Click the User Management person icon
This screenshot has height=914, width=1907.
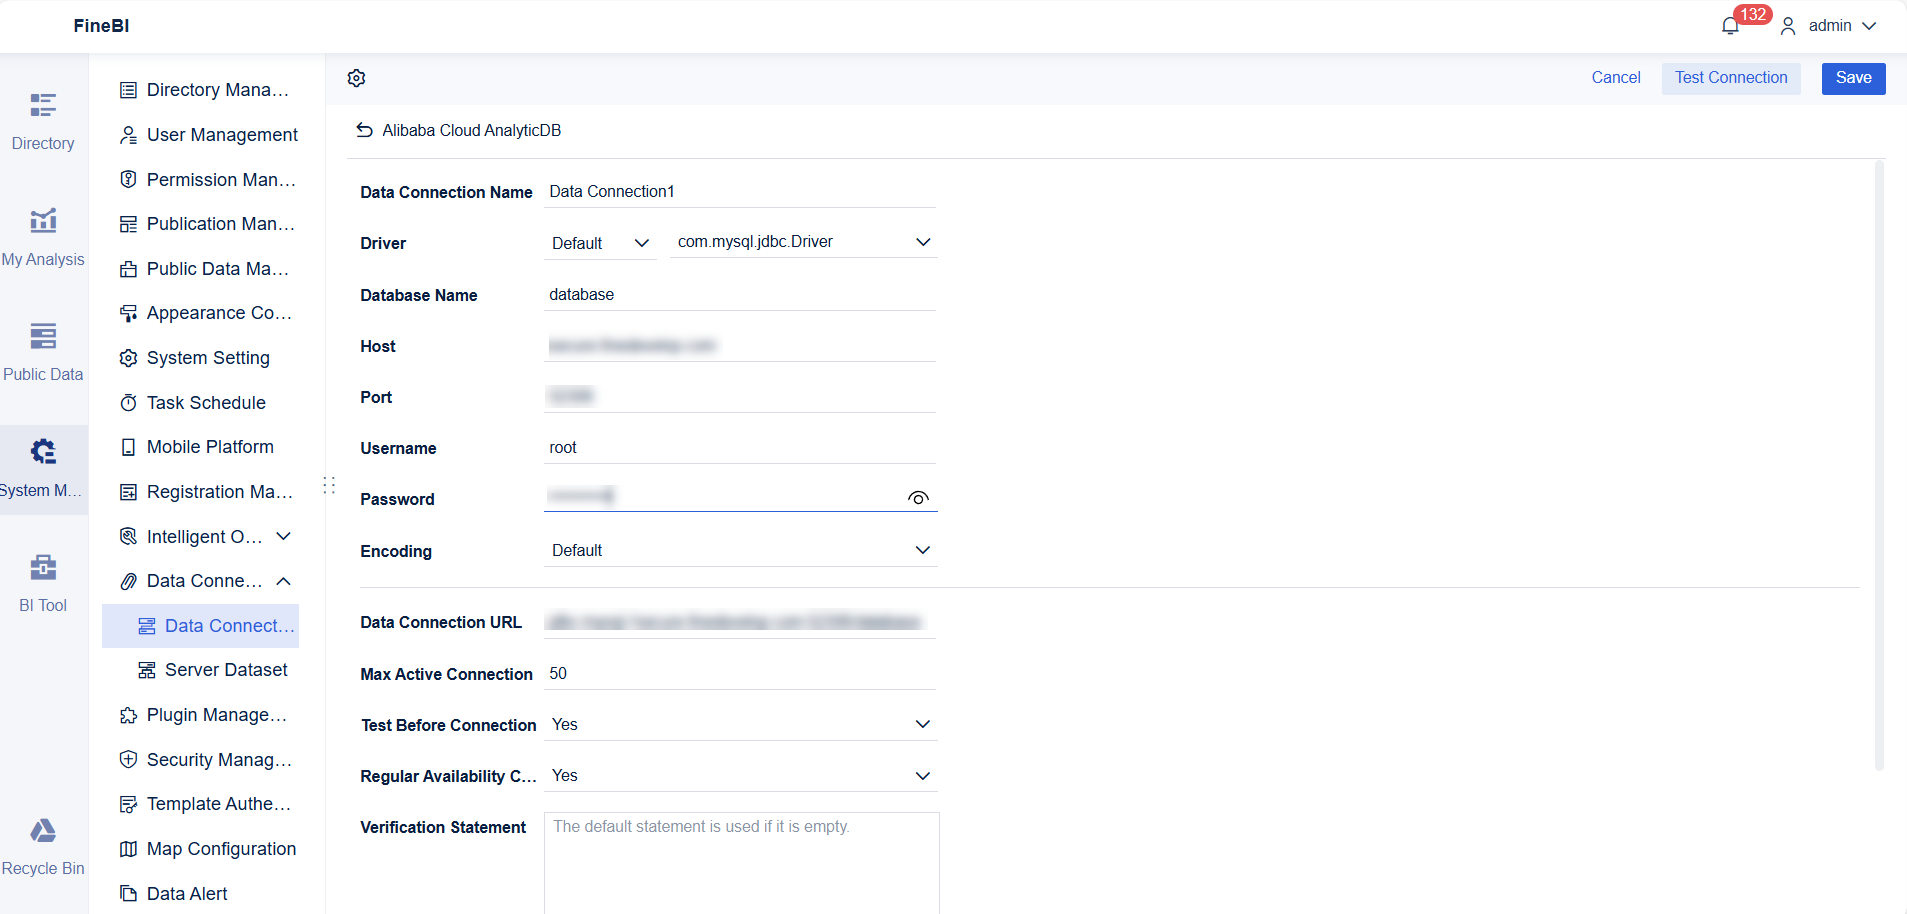(x=128, y=135)
